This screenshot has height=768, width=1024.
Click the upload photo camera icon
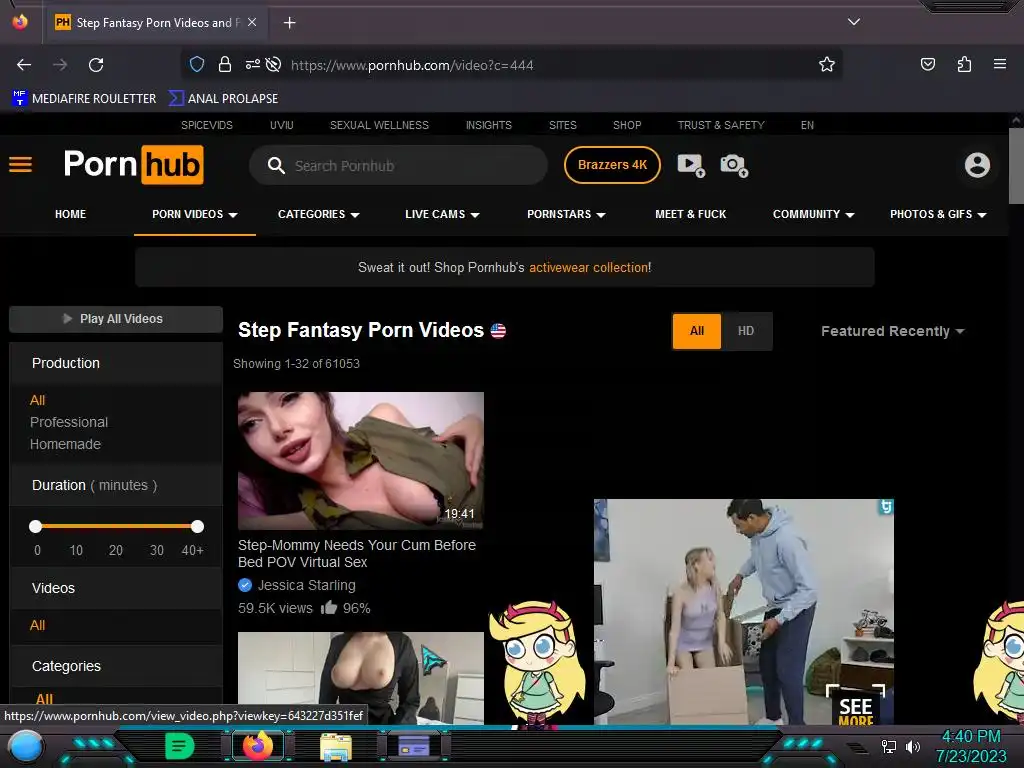(733, 165)
